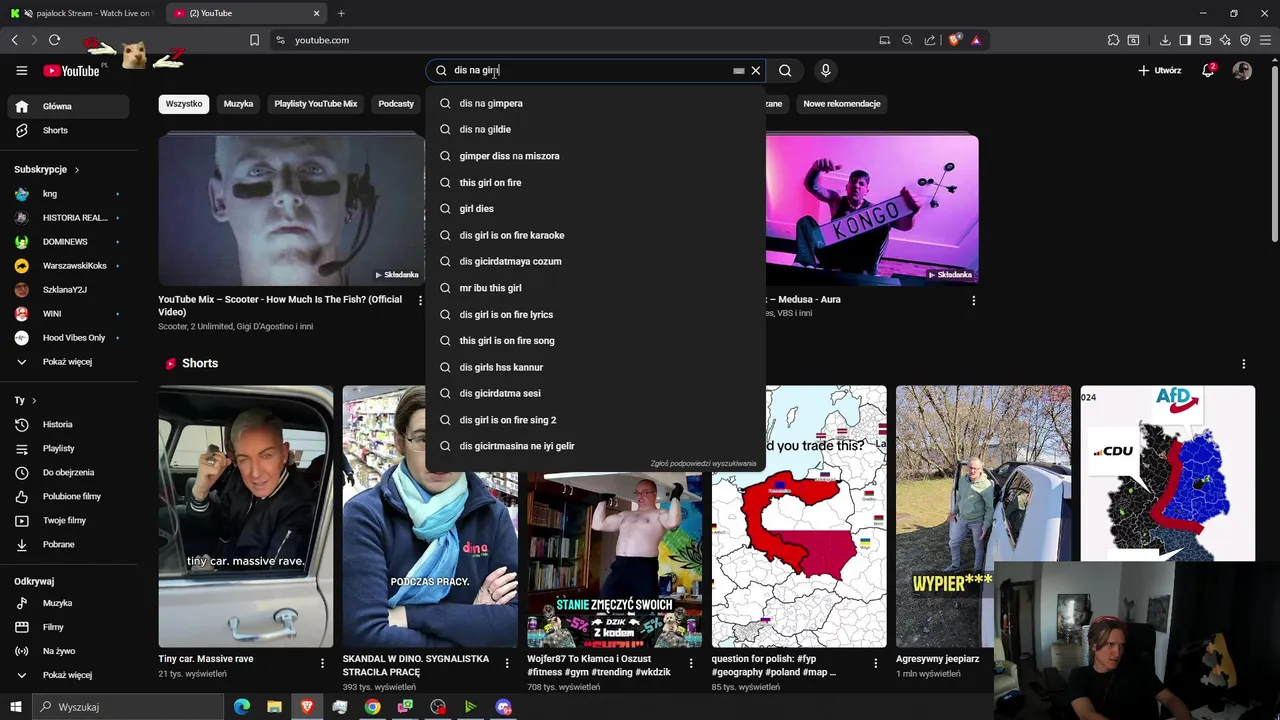Screen dimensions: 1280x720
Task: Open Microsoft Edge from taskbar
Action: click(x=242, y=707)
